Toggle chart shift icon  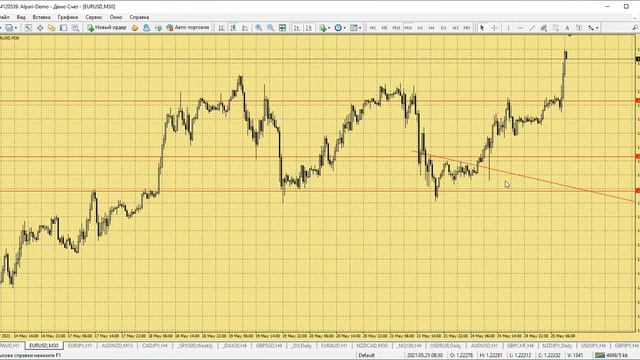pos(309,27)
